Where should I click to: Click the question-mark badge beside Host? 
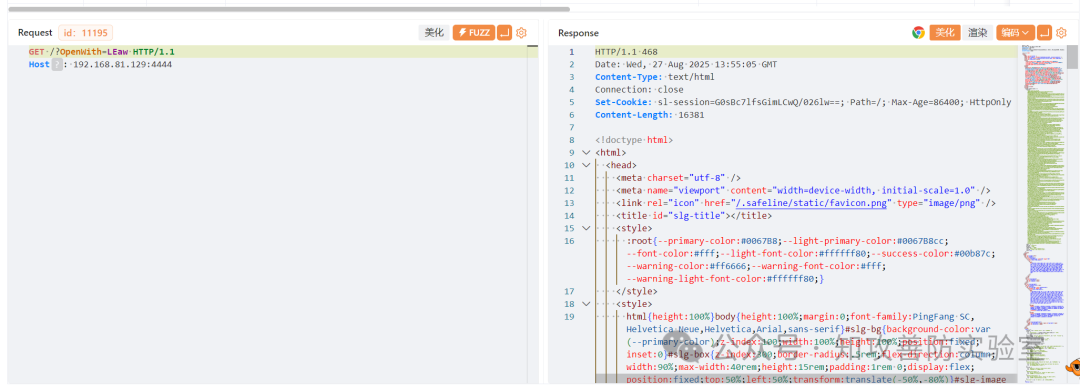click(56, 65)
